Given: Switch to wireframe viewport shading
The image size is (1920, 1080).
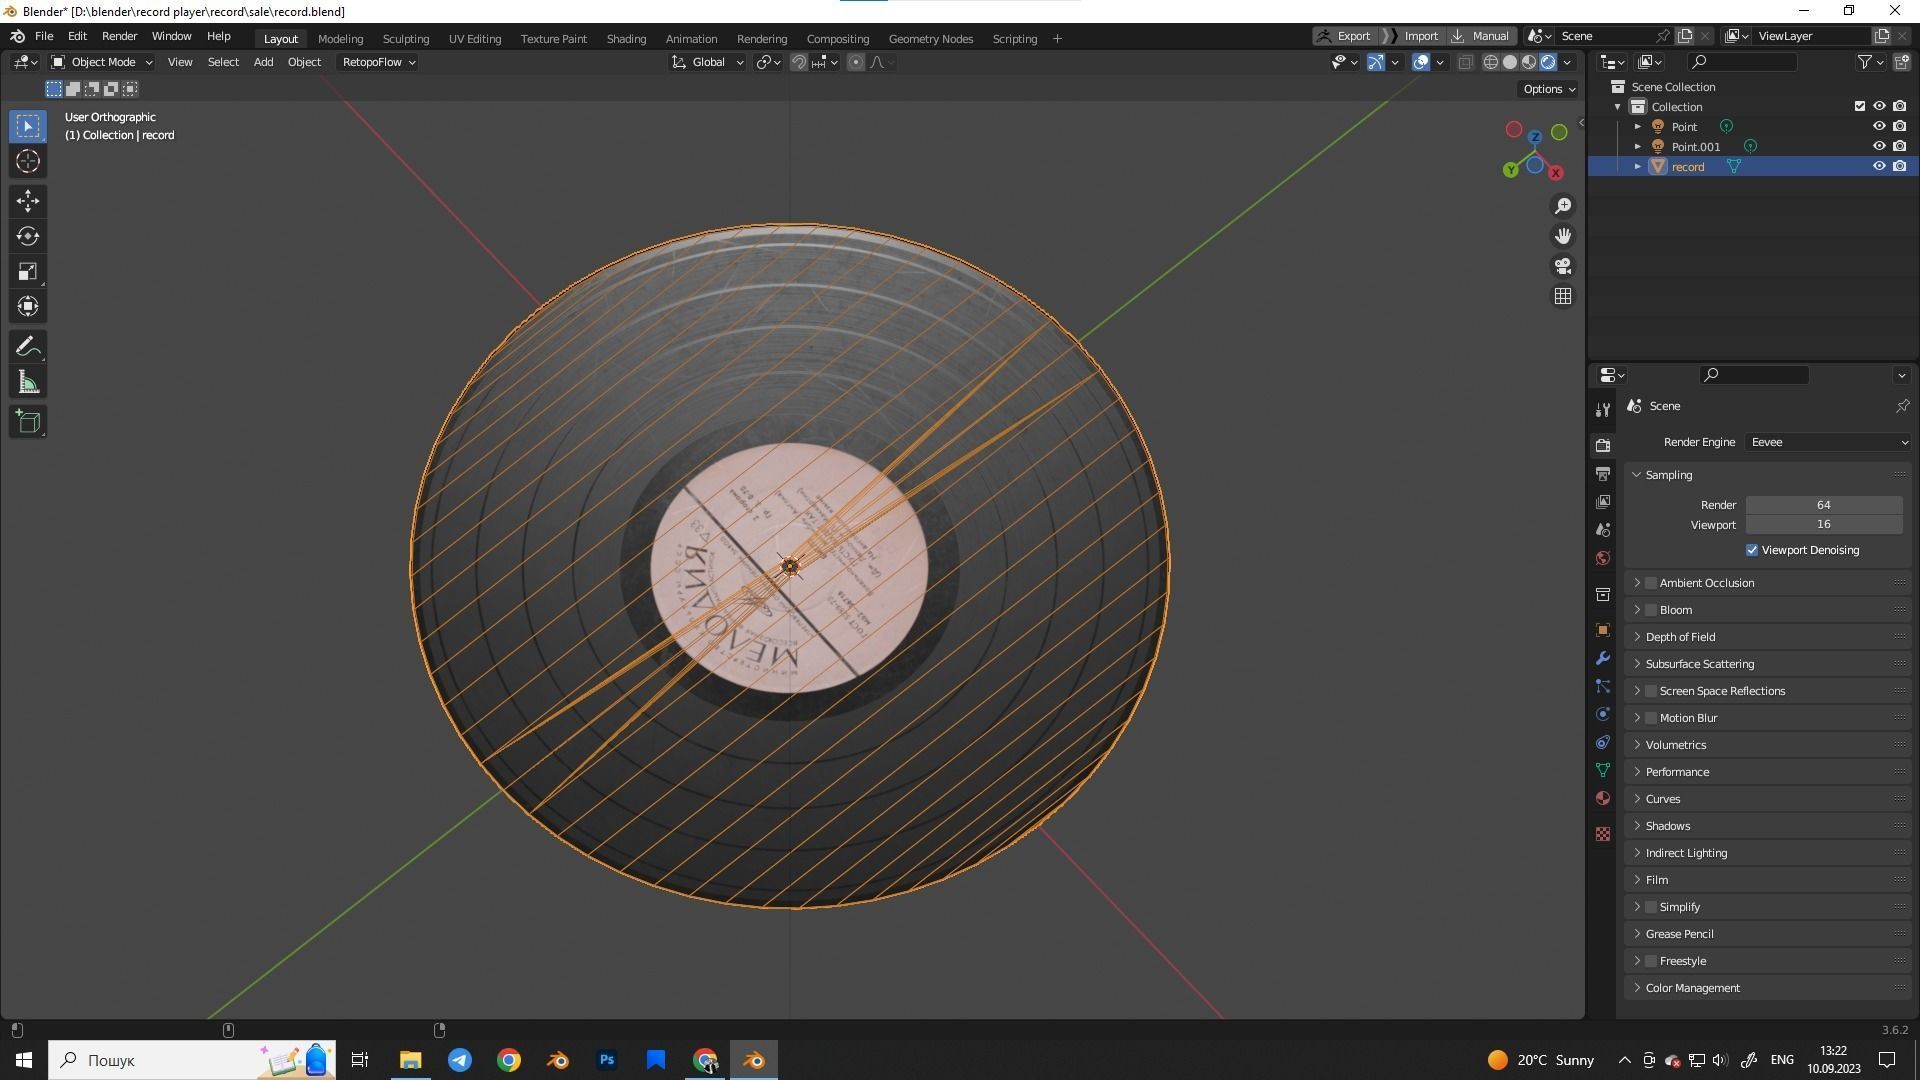Looking at the screenshot, I should (x=1490, y=62).
